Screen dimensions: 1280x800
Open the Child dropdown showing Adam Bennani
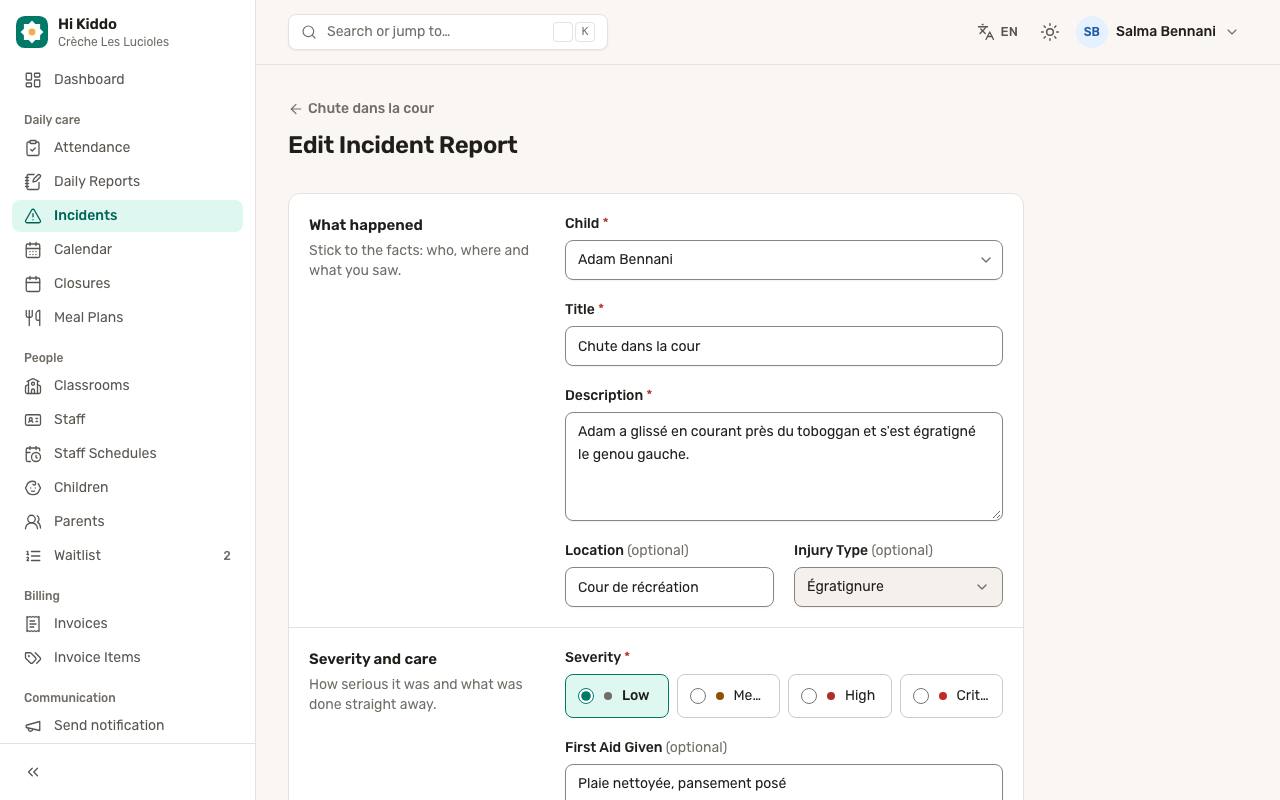tap(784, 260)
